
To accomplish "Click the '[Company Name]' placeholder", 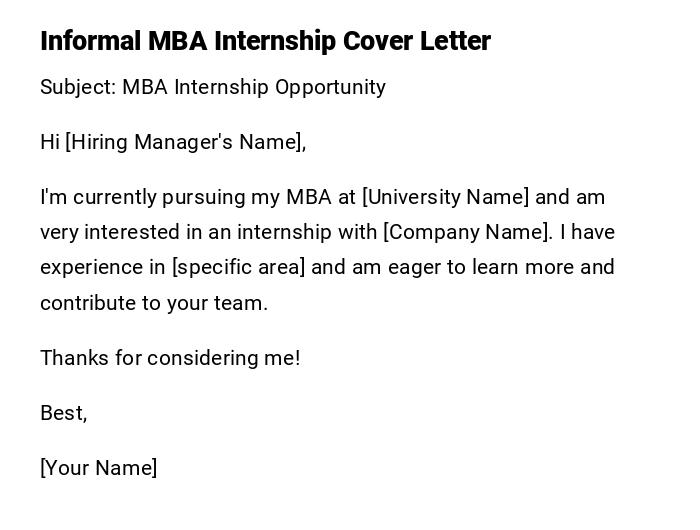I will 466,232.
